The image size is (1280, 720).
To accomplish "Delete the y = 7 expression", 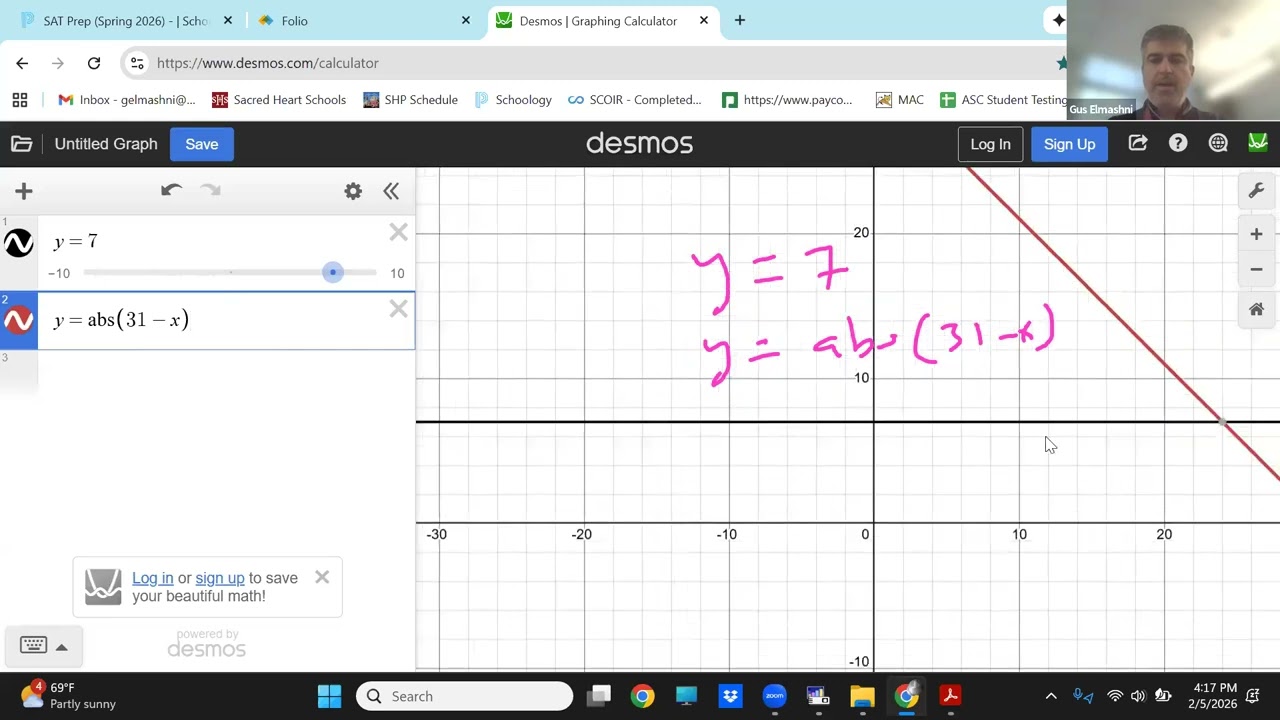I will coord(398,233).
